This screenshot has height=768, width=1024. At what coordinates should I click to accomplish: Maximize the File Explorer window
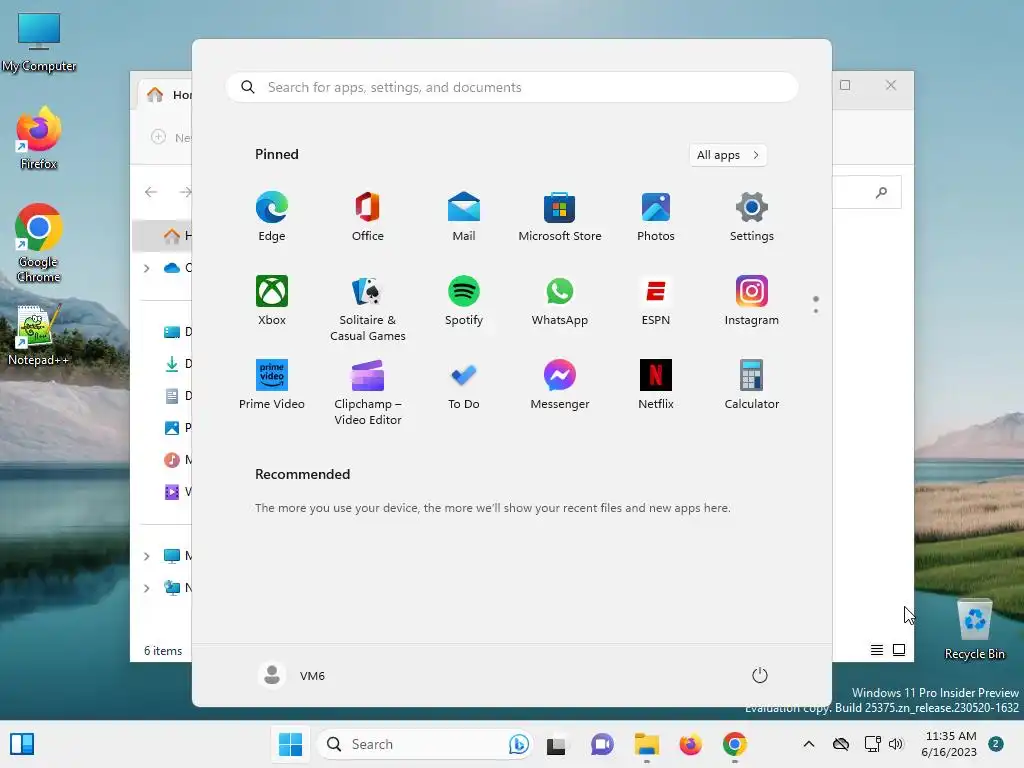(x=845, y=85)
